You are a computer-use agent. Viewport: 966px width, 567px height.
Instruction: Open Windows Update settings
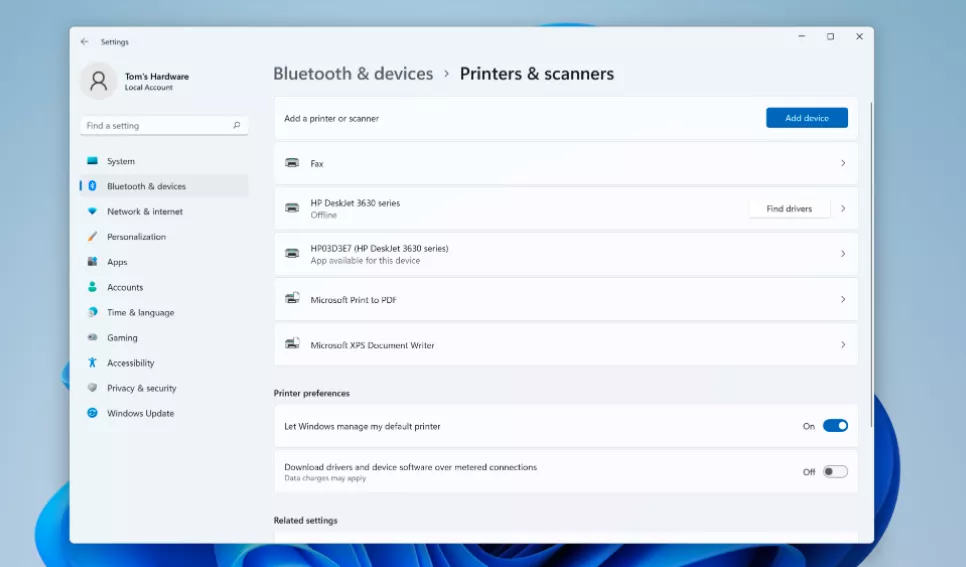coord(164,414)
